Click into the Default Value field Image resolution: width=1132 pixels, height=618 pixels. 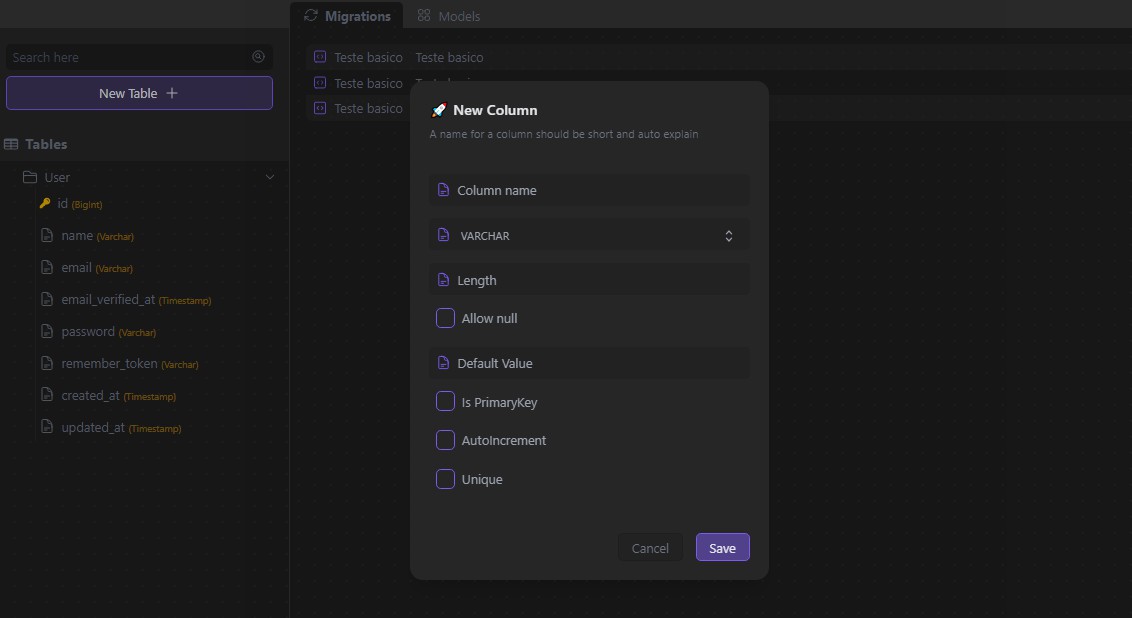coord(598,363)
